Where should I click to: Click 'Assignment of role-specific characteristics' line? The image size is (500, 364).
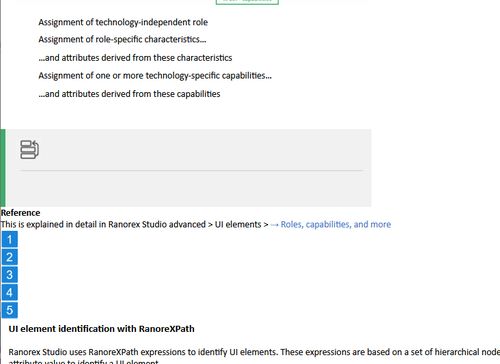pyautogui.click(x=122, y=39)
